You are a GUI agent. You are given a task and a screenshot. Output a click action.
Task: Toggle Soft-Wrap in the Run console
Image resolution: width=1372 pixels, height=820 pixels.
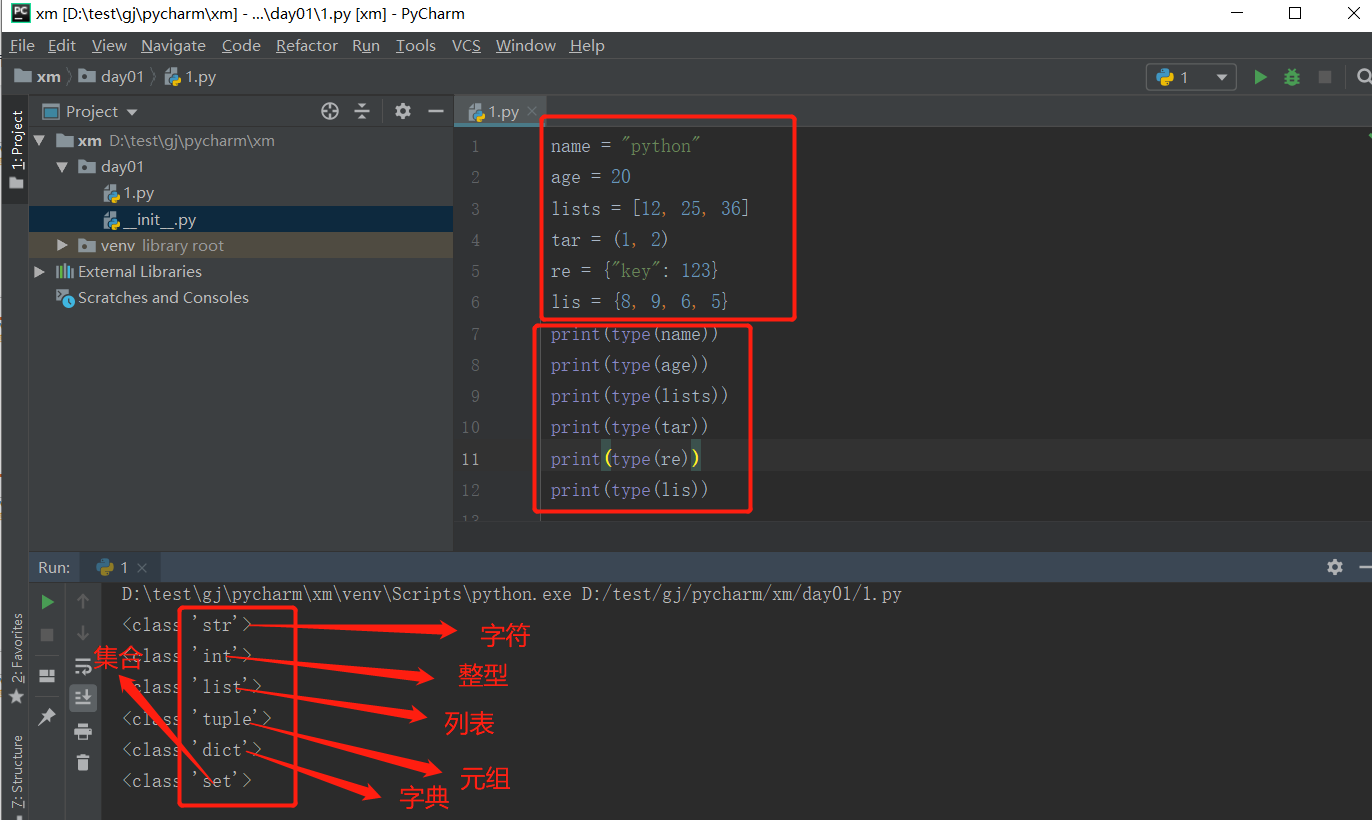tap(83, 666)
